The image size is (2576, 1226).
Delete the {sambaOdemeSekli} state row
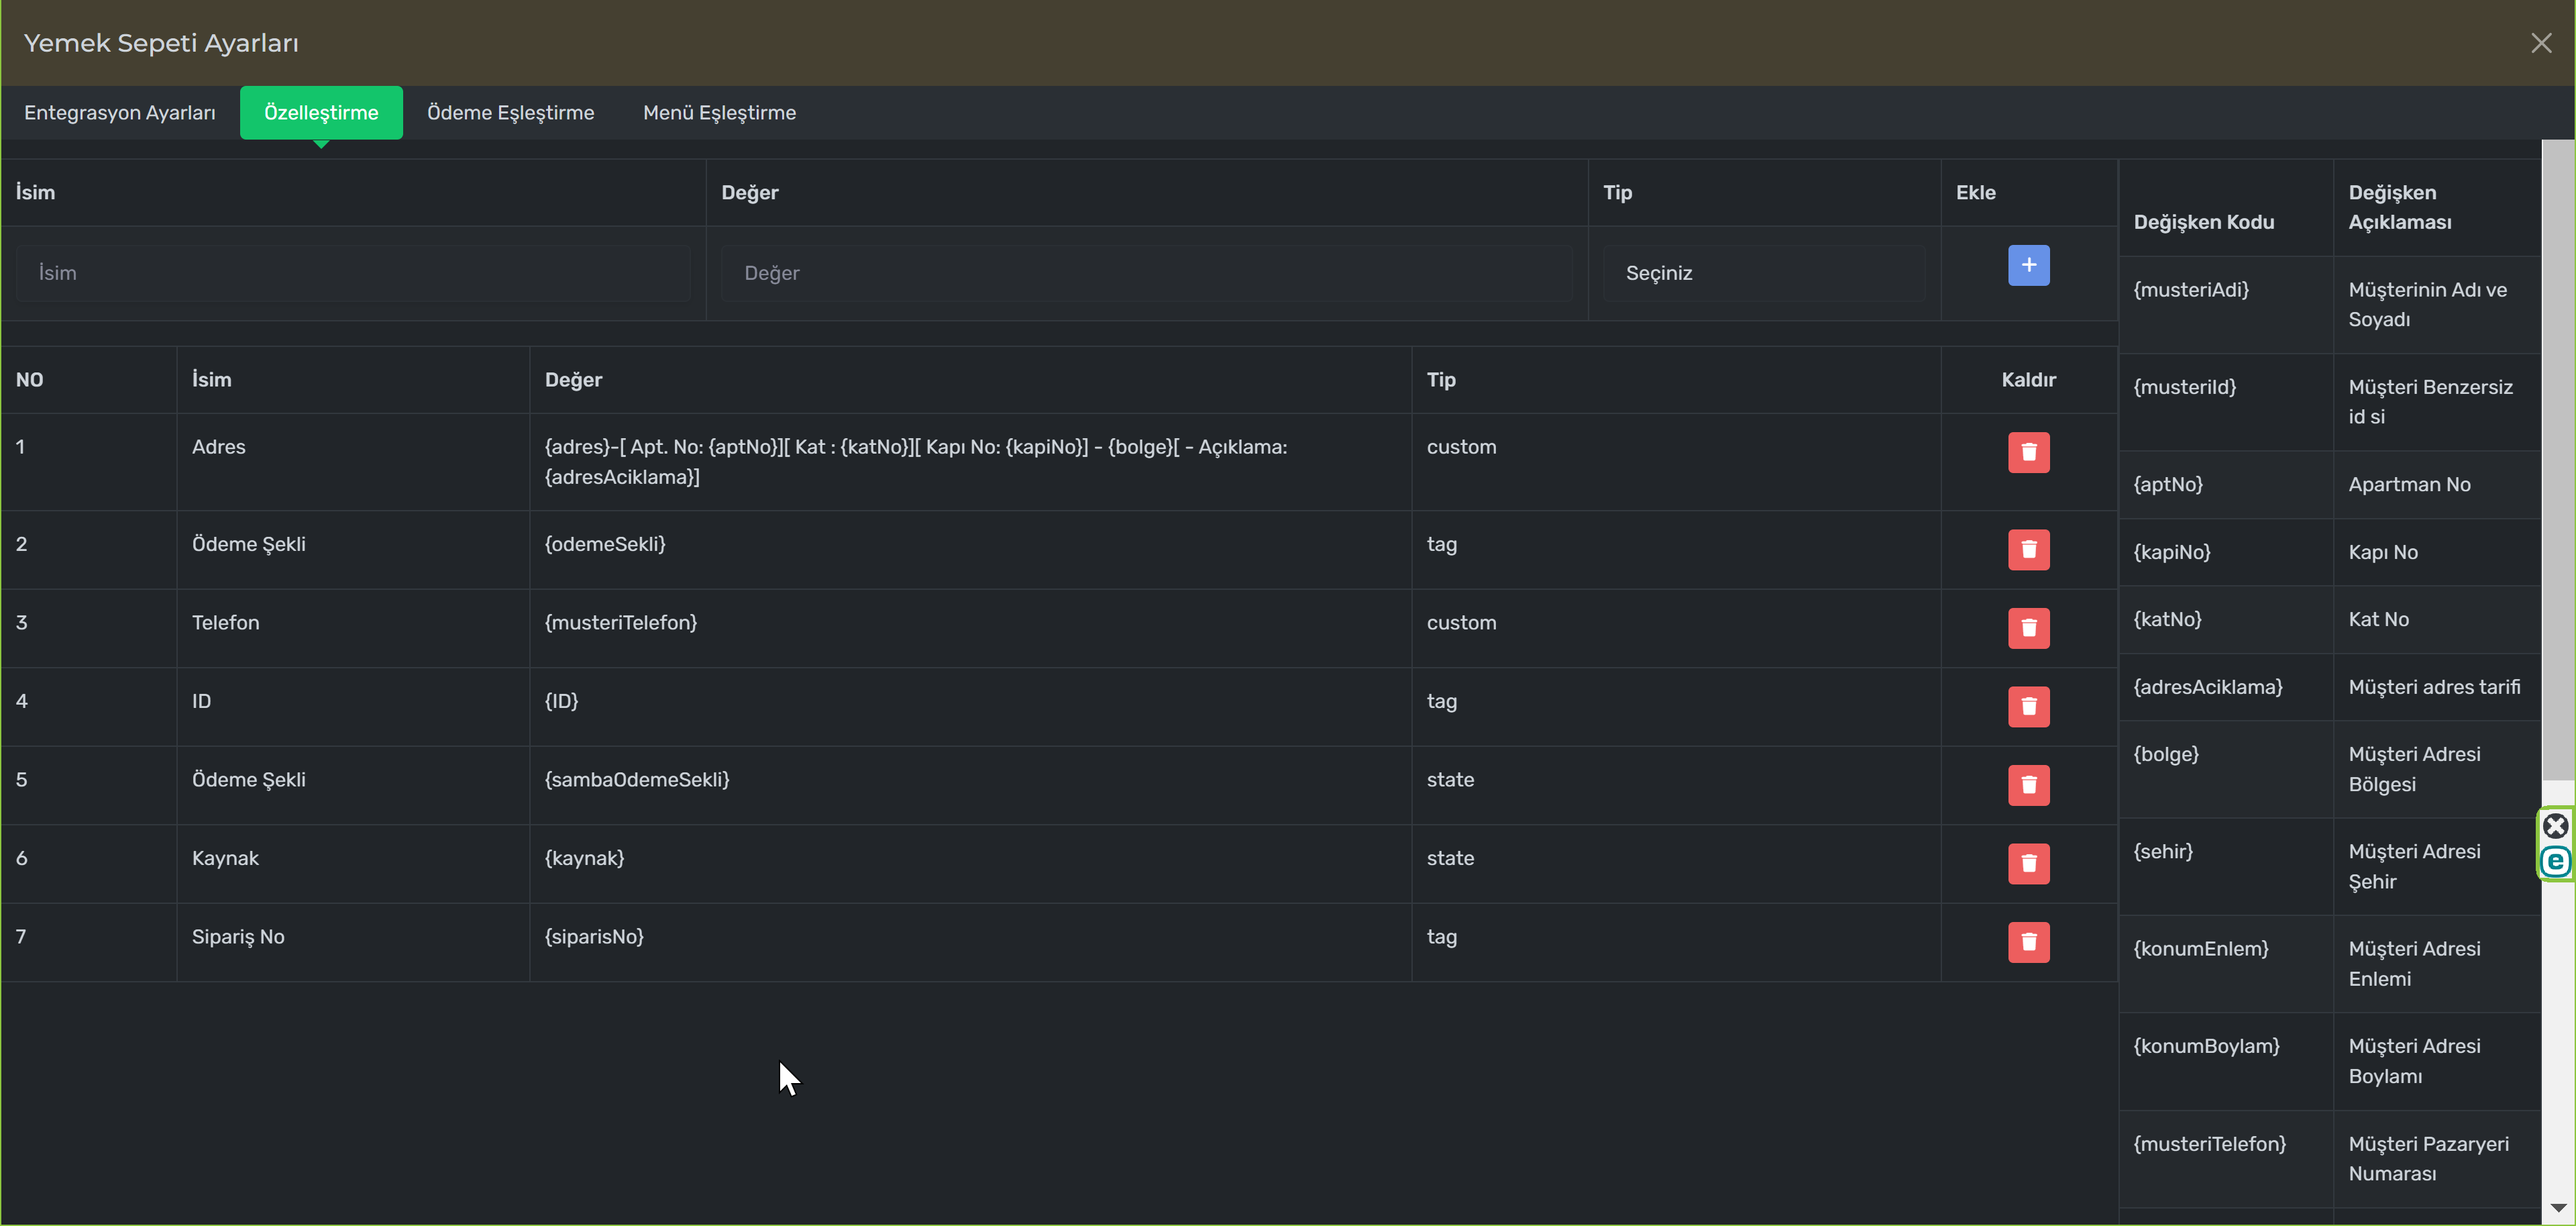click(2028, 785)
